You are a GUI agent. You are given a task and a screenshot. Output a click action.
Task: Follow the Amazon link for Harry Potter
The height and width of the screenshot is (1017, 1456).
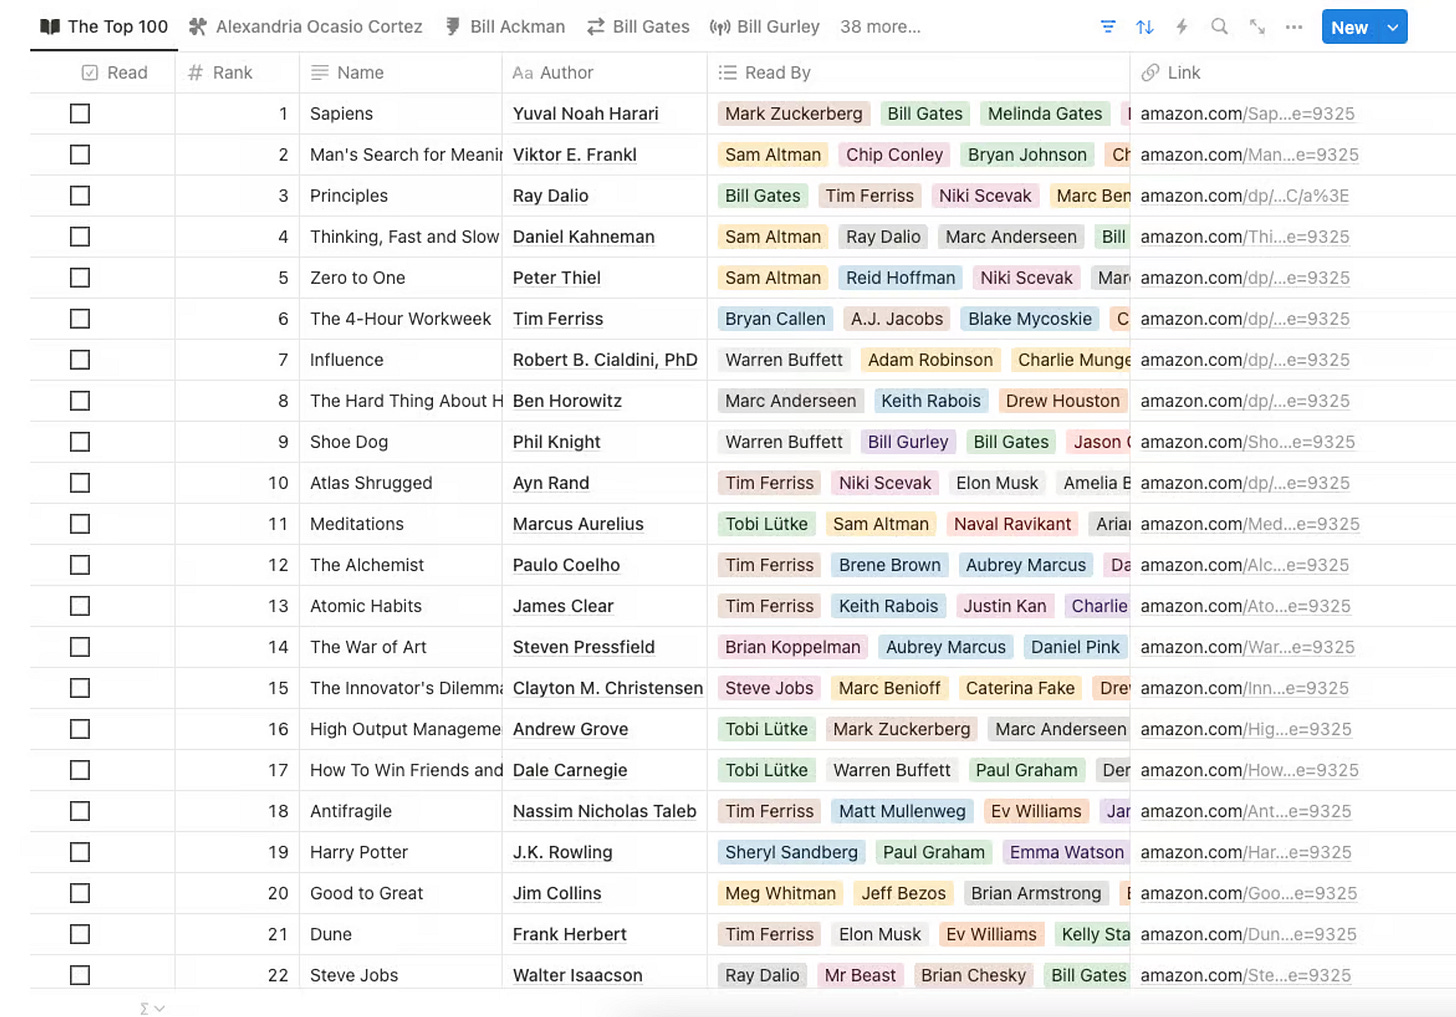(x=1246, y=852)
